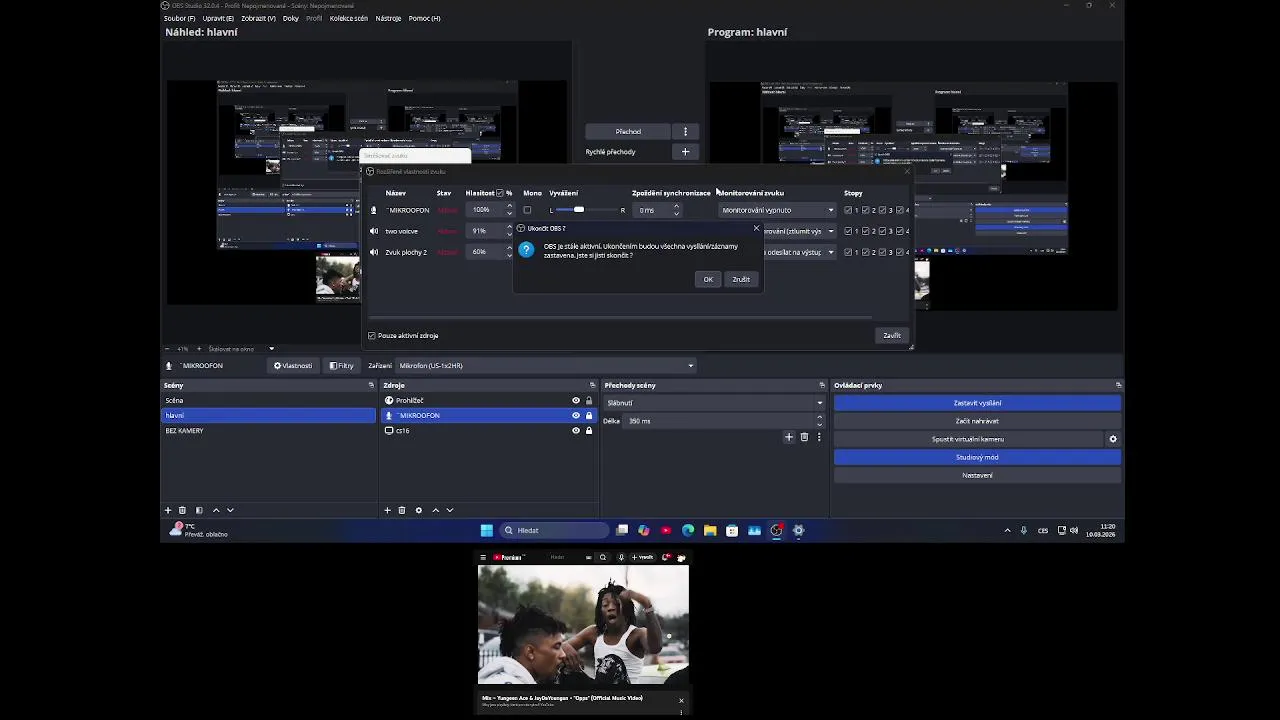Click the Délka 350 ms duration field
1280x720 pixels.
pos(720,421)
